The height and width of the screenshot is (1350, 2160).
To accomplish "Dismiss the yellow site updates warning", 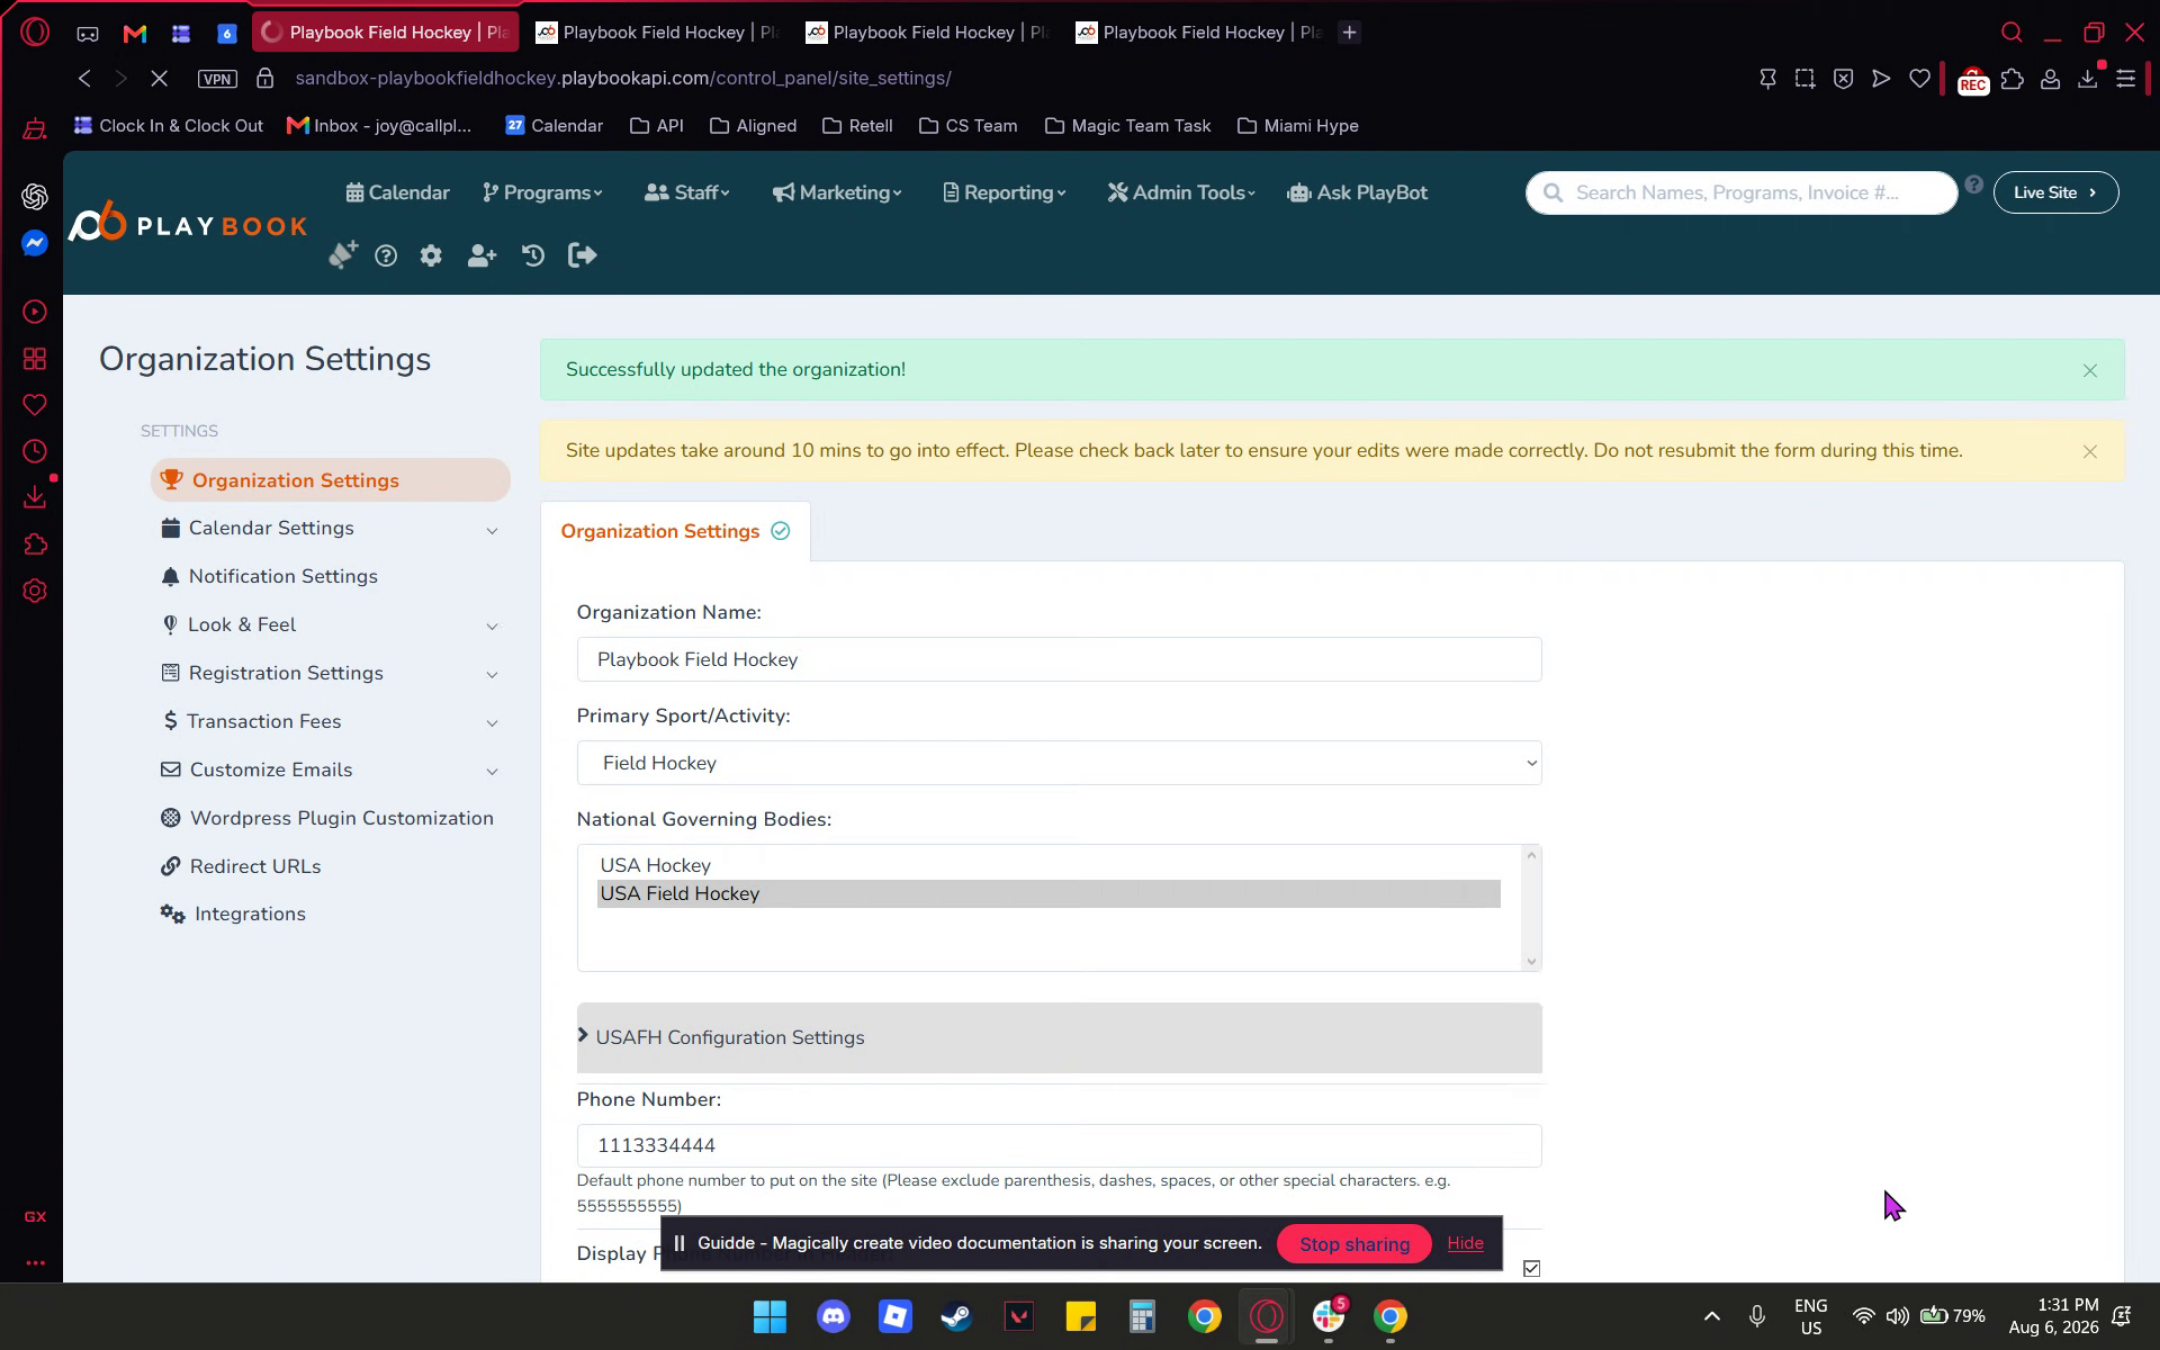I will 2090,452.
